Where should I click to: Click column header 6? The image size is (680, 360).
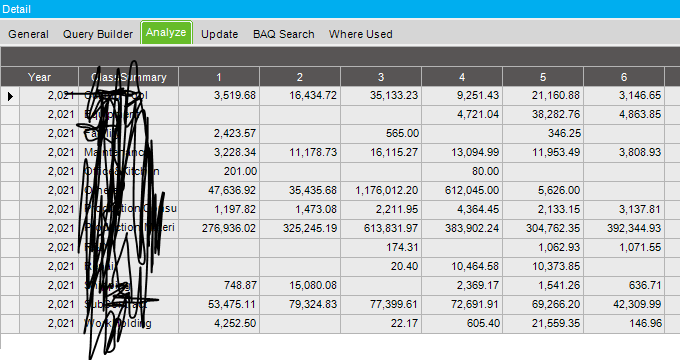(624, 77)
